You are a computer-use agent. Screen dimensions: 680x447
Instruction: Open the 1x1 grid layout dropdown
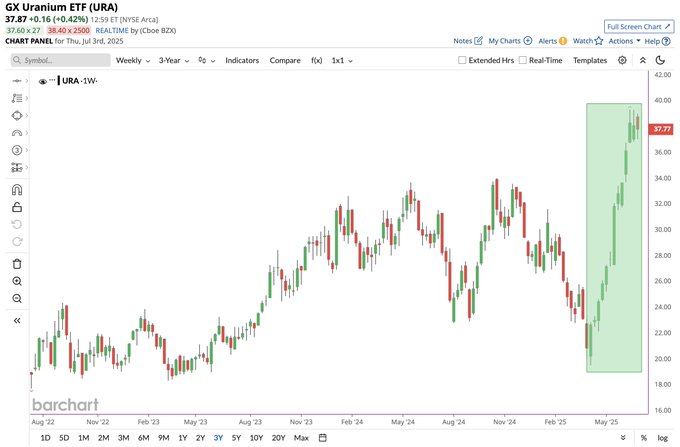(342, 60)
